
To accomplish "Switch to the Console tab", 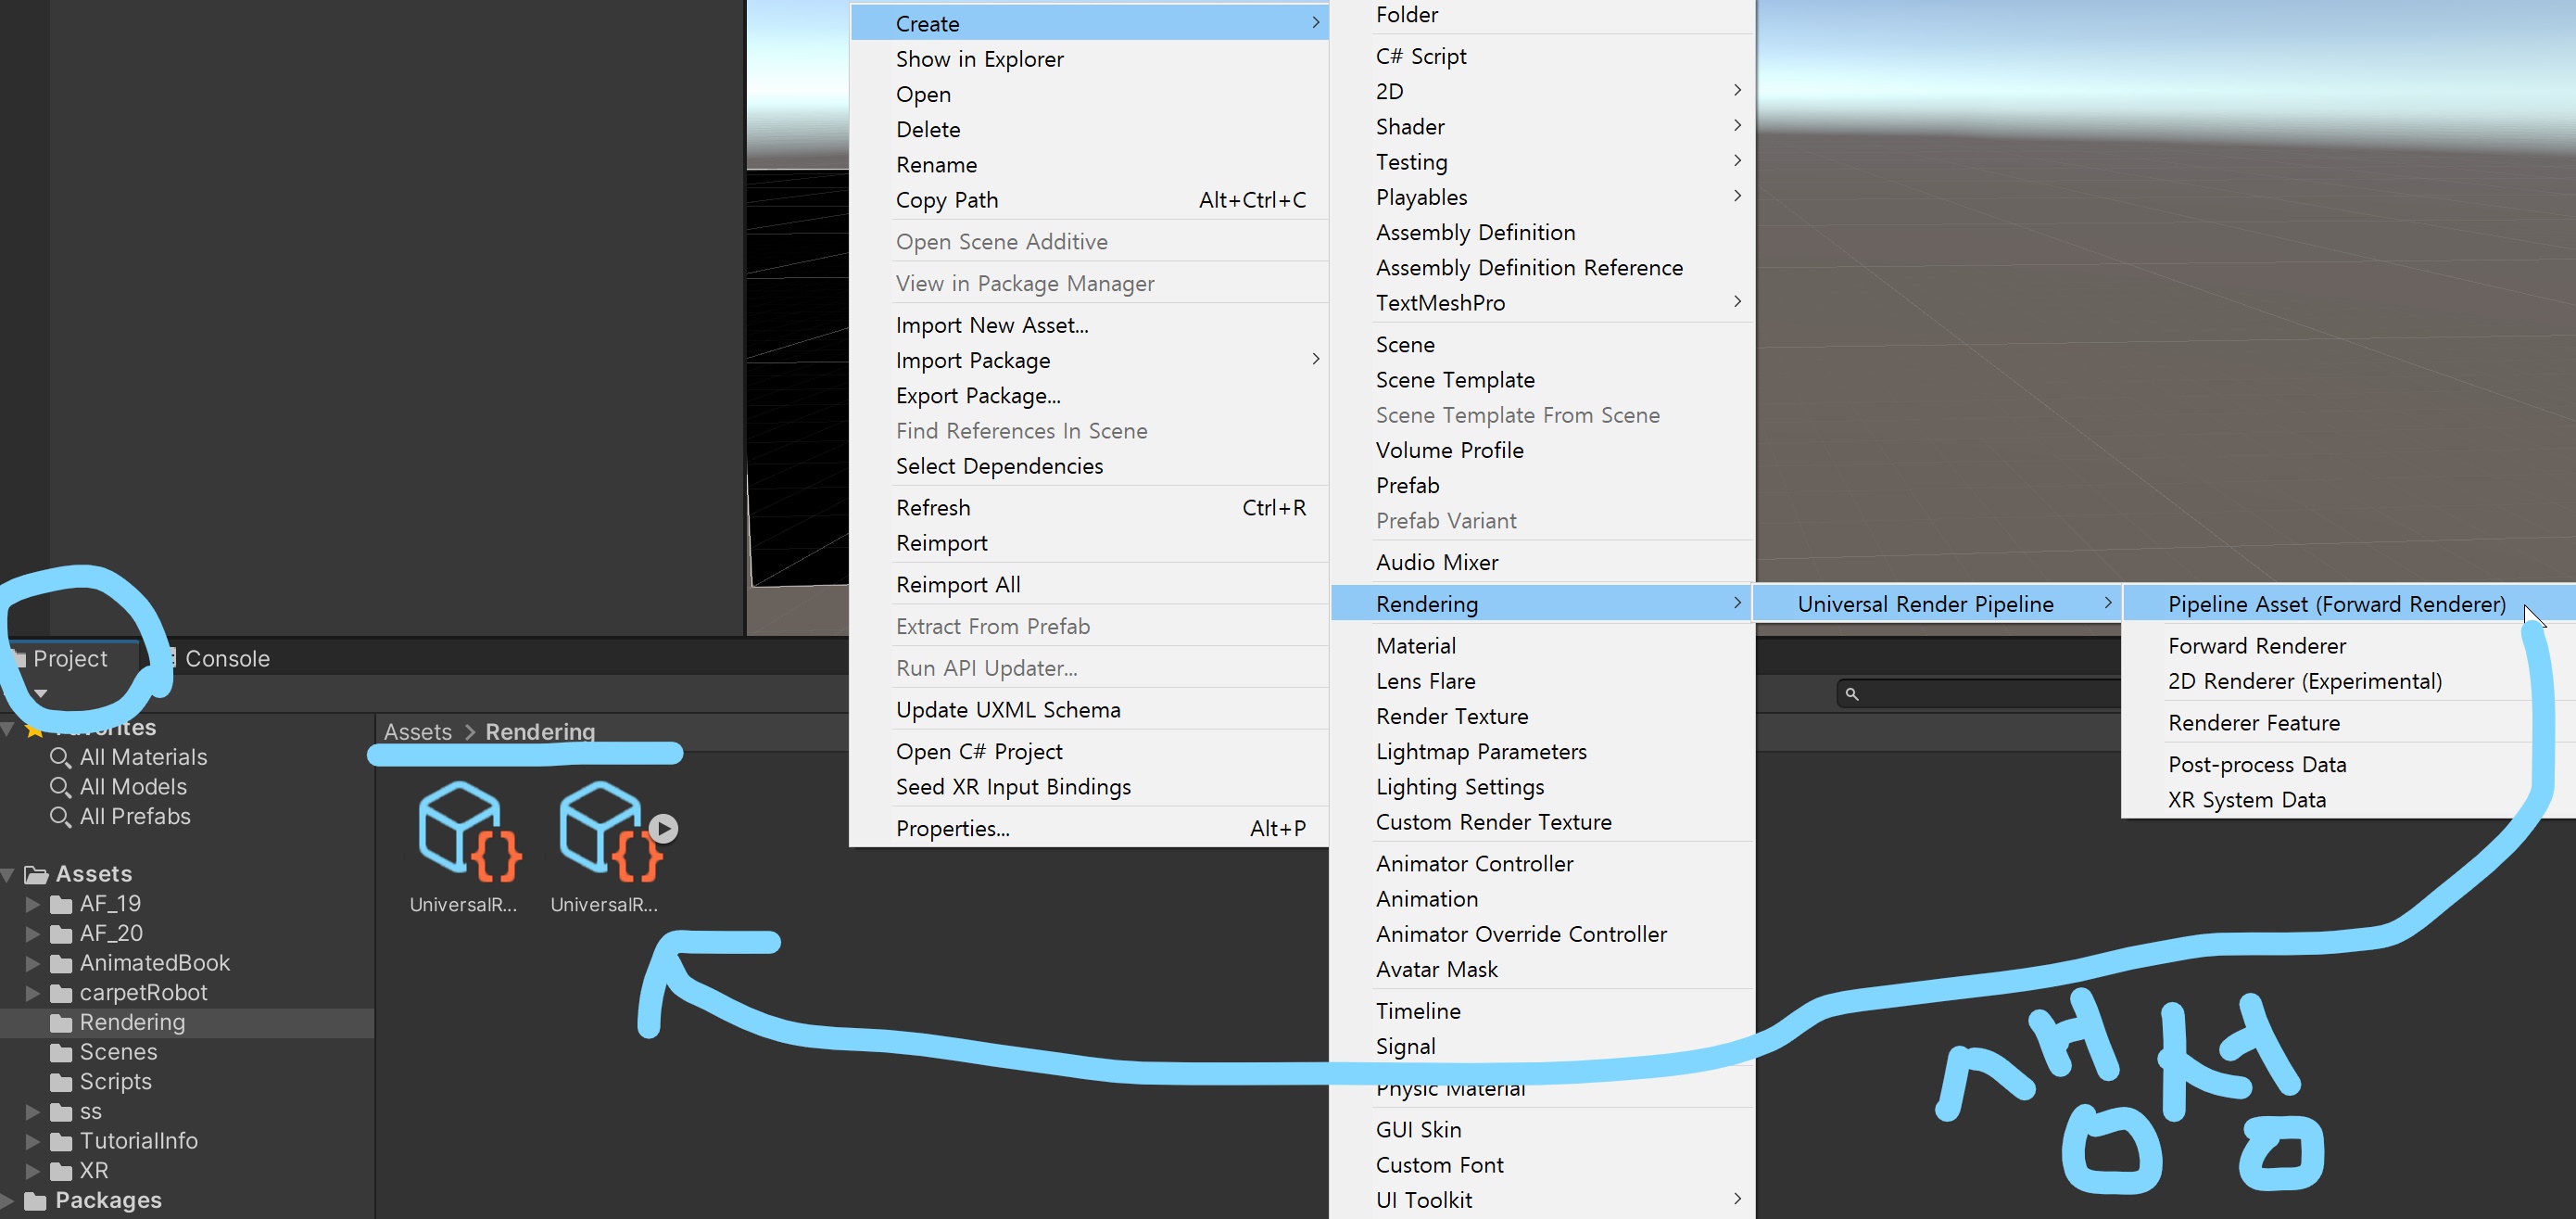I will pos(226,658).
